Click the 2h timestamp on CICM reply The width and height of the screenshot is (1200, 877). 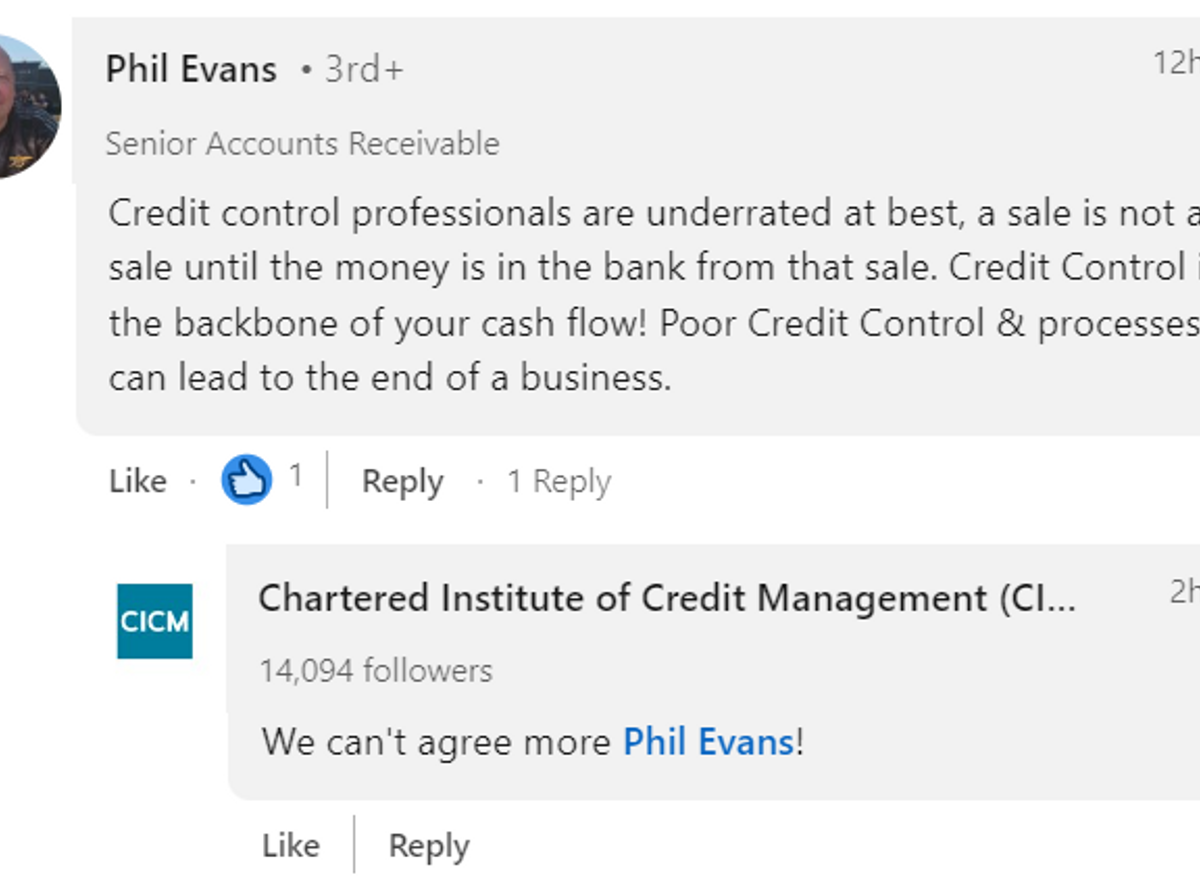(1184, 592)
